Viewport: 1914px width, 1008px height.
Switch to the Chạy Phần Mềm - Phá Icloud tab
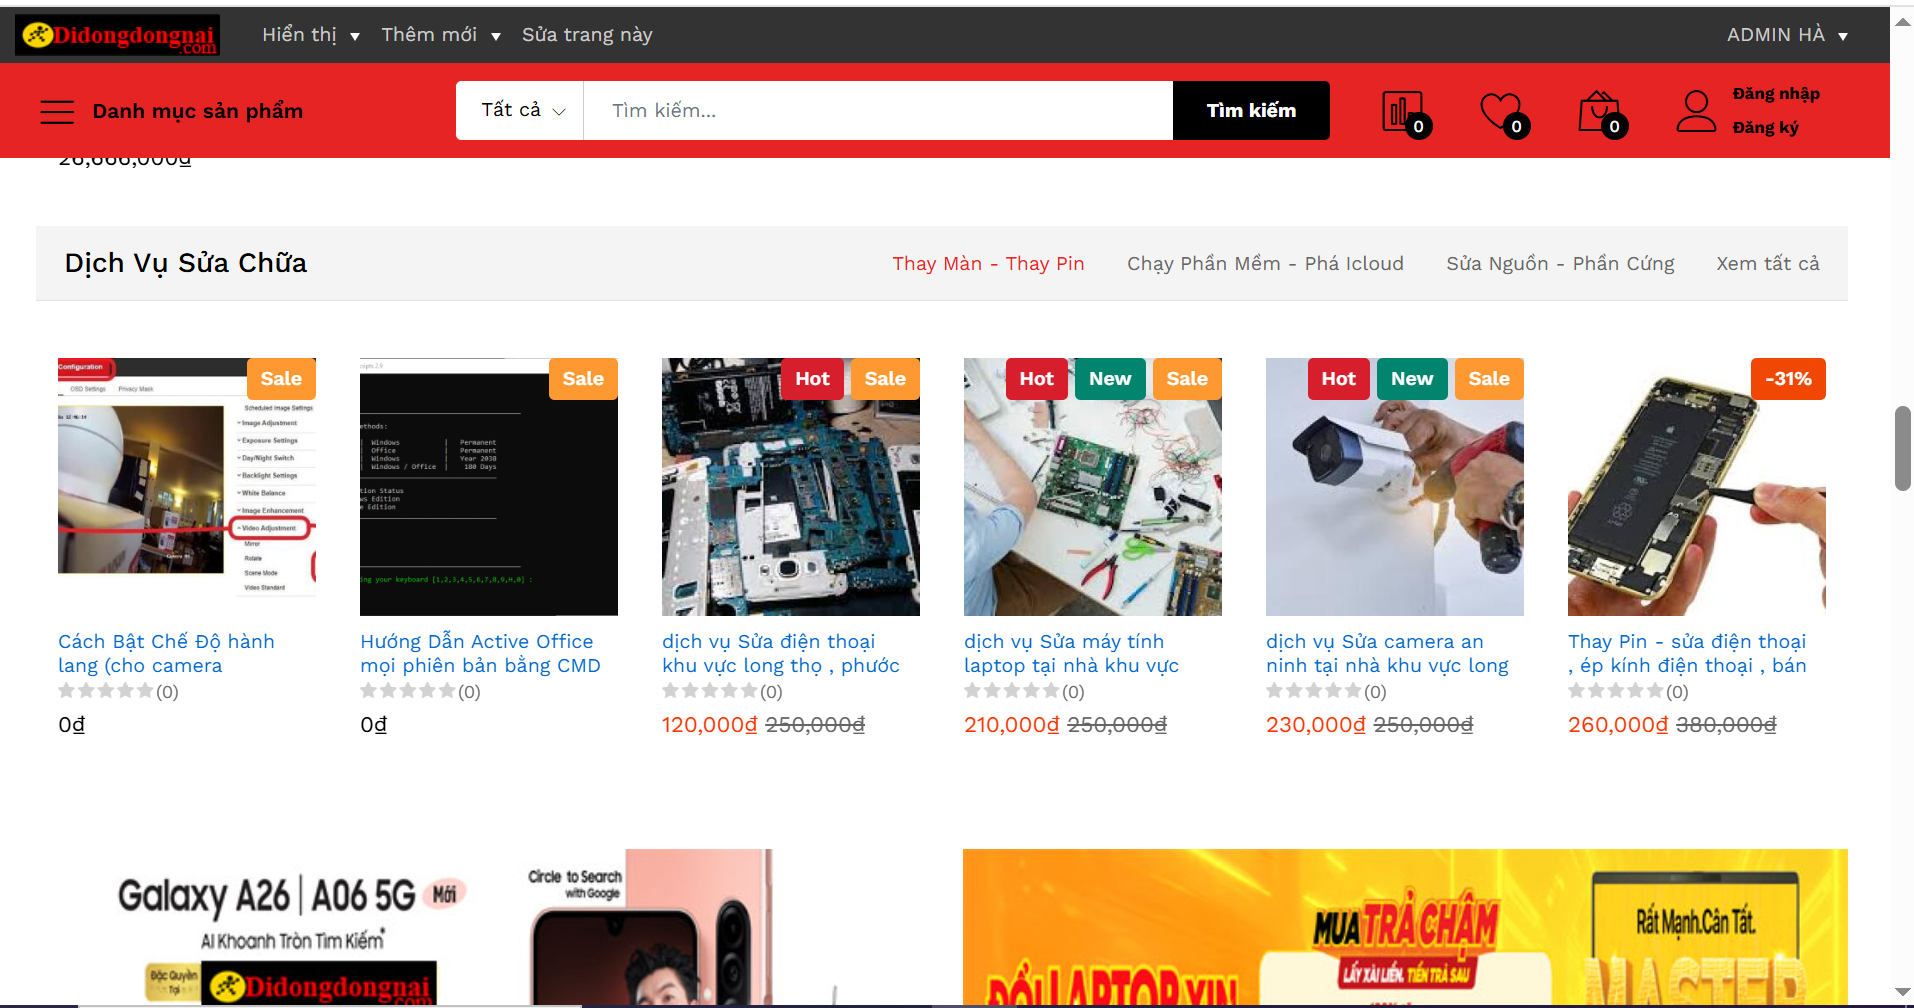[1265, 263]
